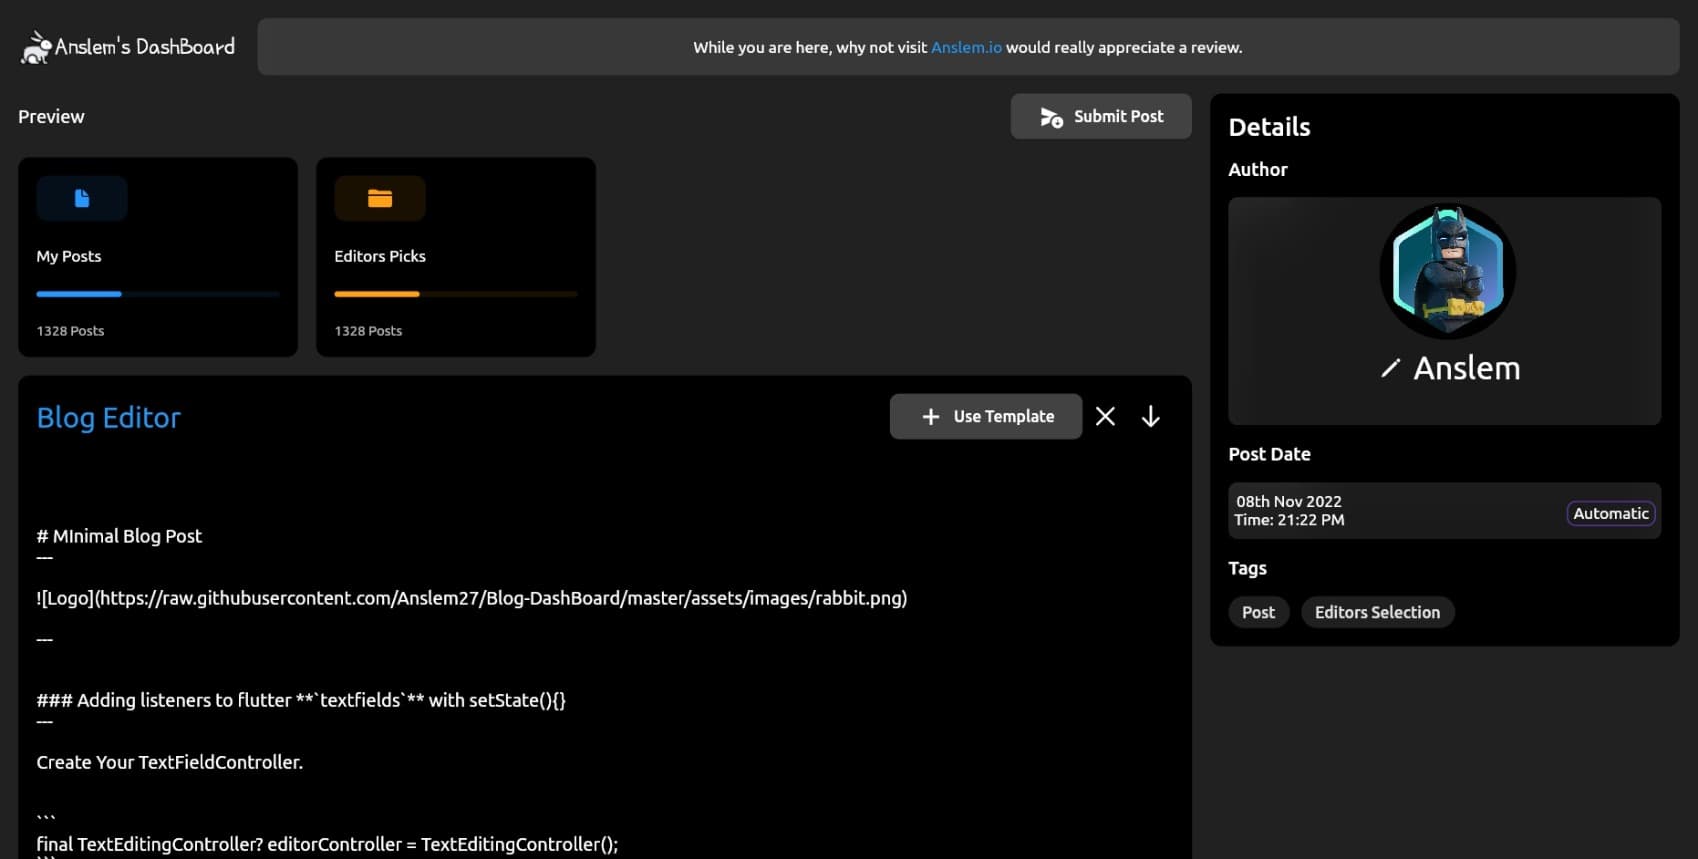Select the Post tag chip
This screenshot has height=859, width=1698.
[x=1258, y=612]
